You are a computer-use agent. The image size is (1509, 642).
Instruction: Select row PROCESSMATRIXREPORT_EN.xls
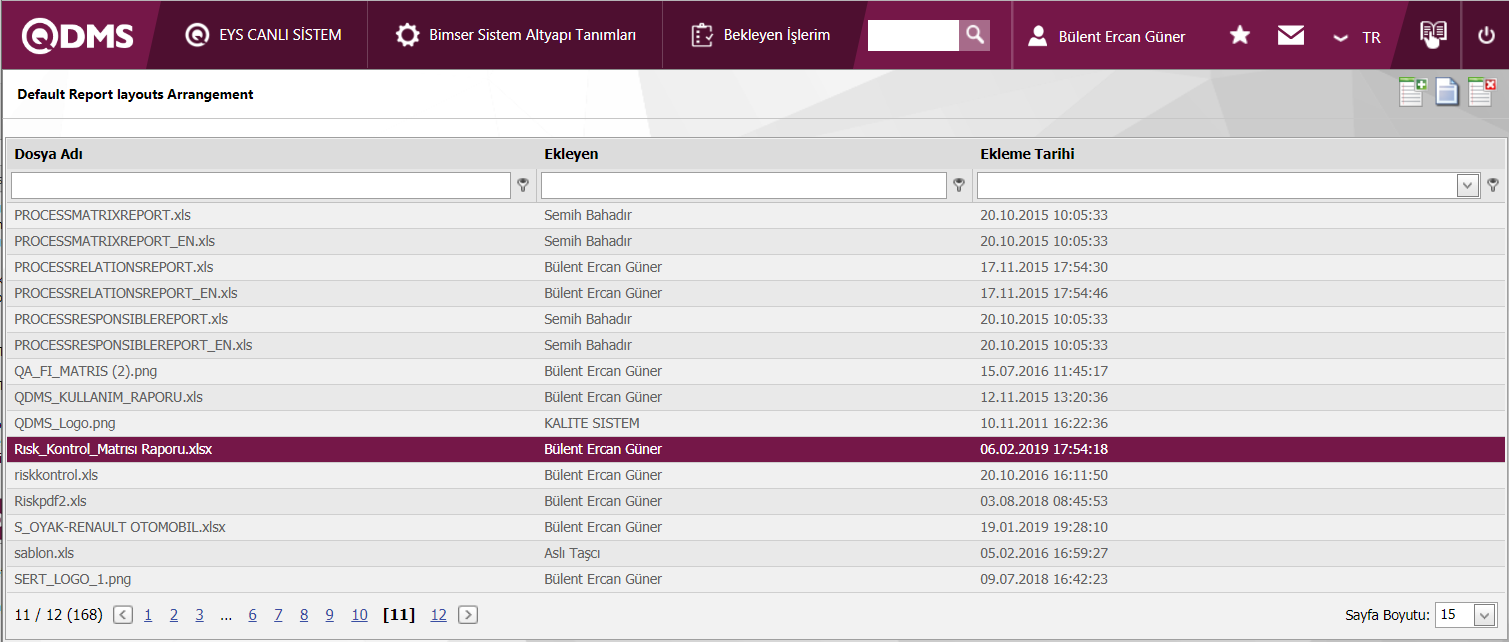755,241
